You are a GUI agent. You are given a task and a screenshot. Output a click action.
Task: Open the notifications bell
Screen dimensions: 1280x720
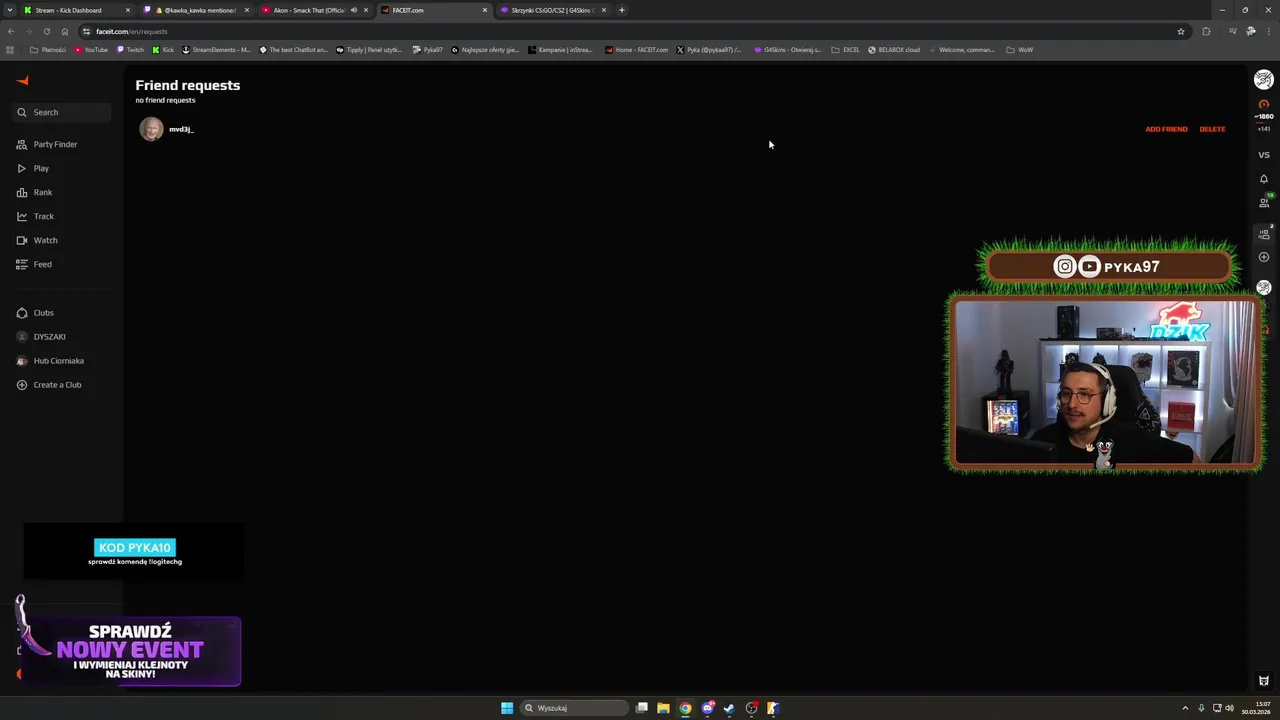[1264, 179]
